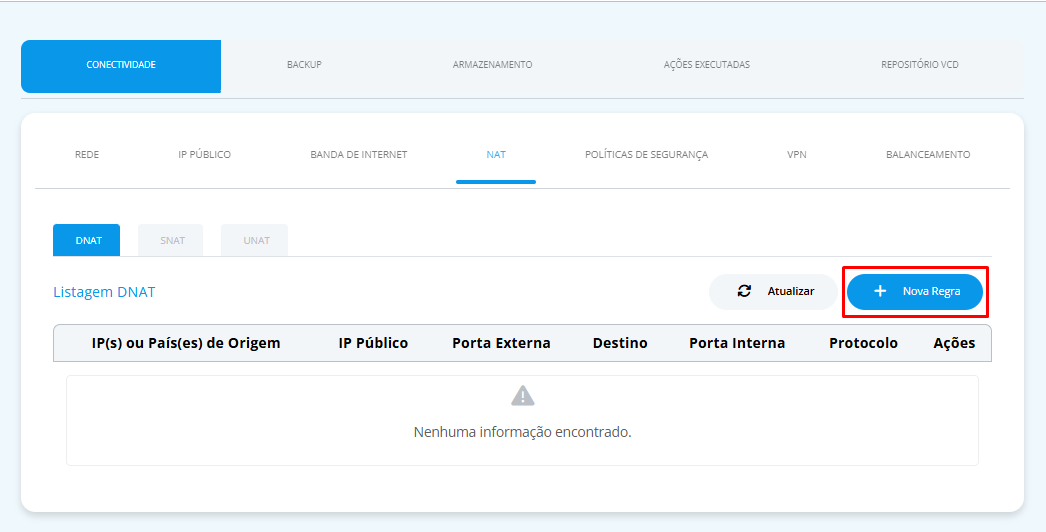This screenshot has height=532, width=1046.
Task: Switch to the SNAT tab
Action: point(171,240)
